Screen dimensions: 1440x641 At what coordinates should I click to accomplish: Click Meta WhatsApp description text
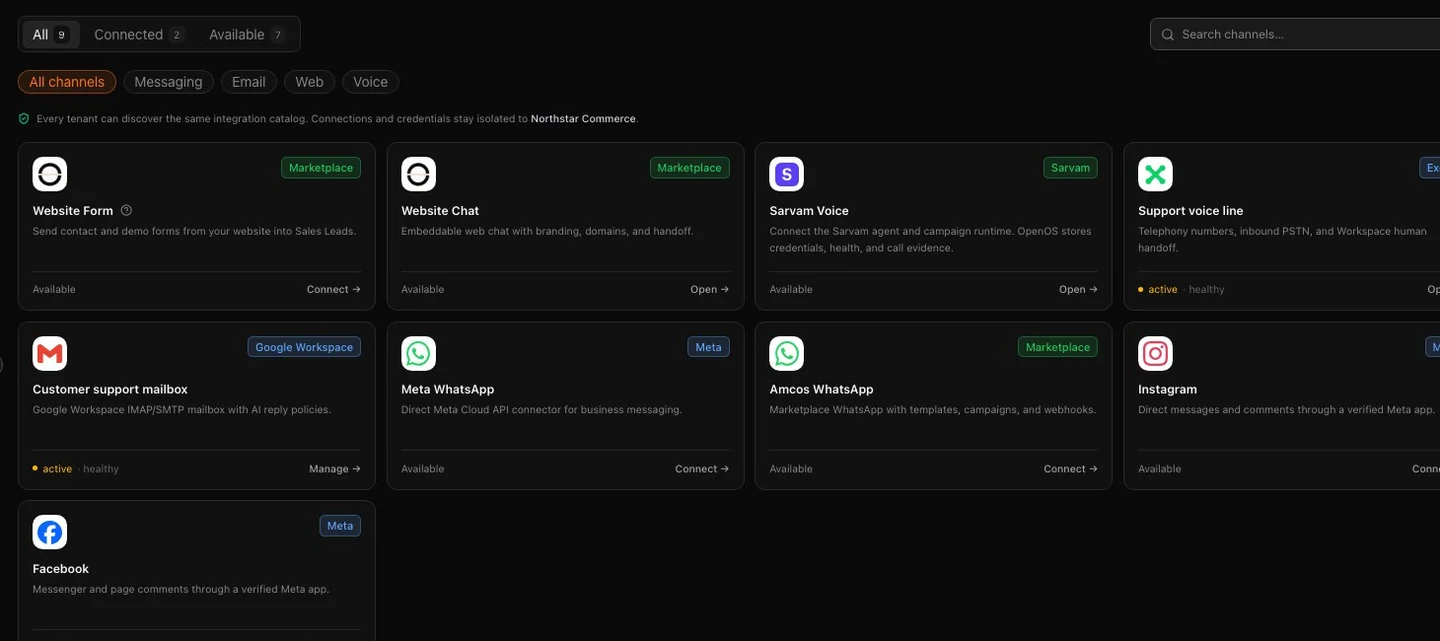pyautogui.click(x=542, y=410)
